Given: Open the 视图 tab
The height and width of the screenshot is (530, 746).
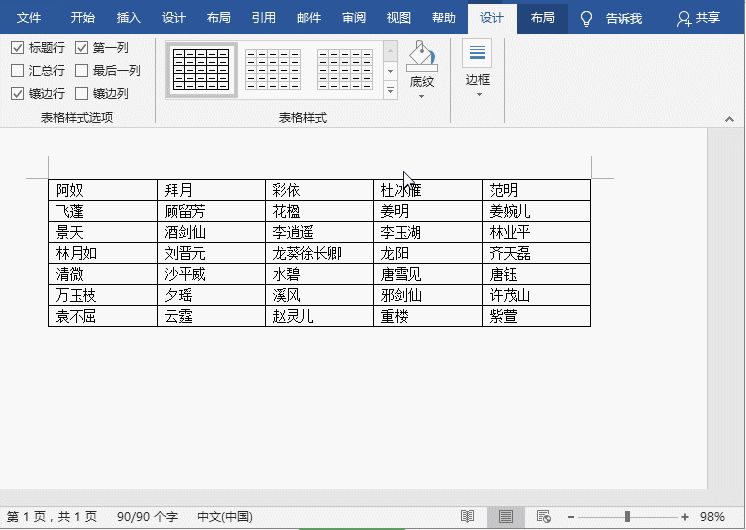Looking at the screenshot, I should [399, 18].
